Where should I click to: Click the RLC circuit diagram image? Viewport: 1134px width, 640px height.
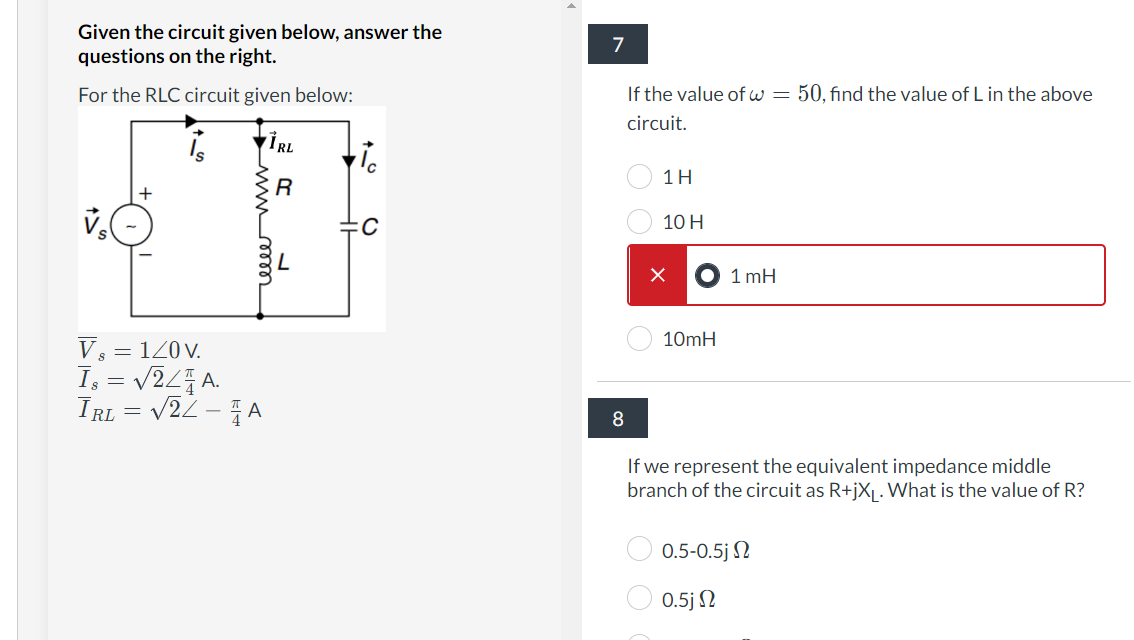[232, 218]
